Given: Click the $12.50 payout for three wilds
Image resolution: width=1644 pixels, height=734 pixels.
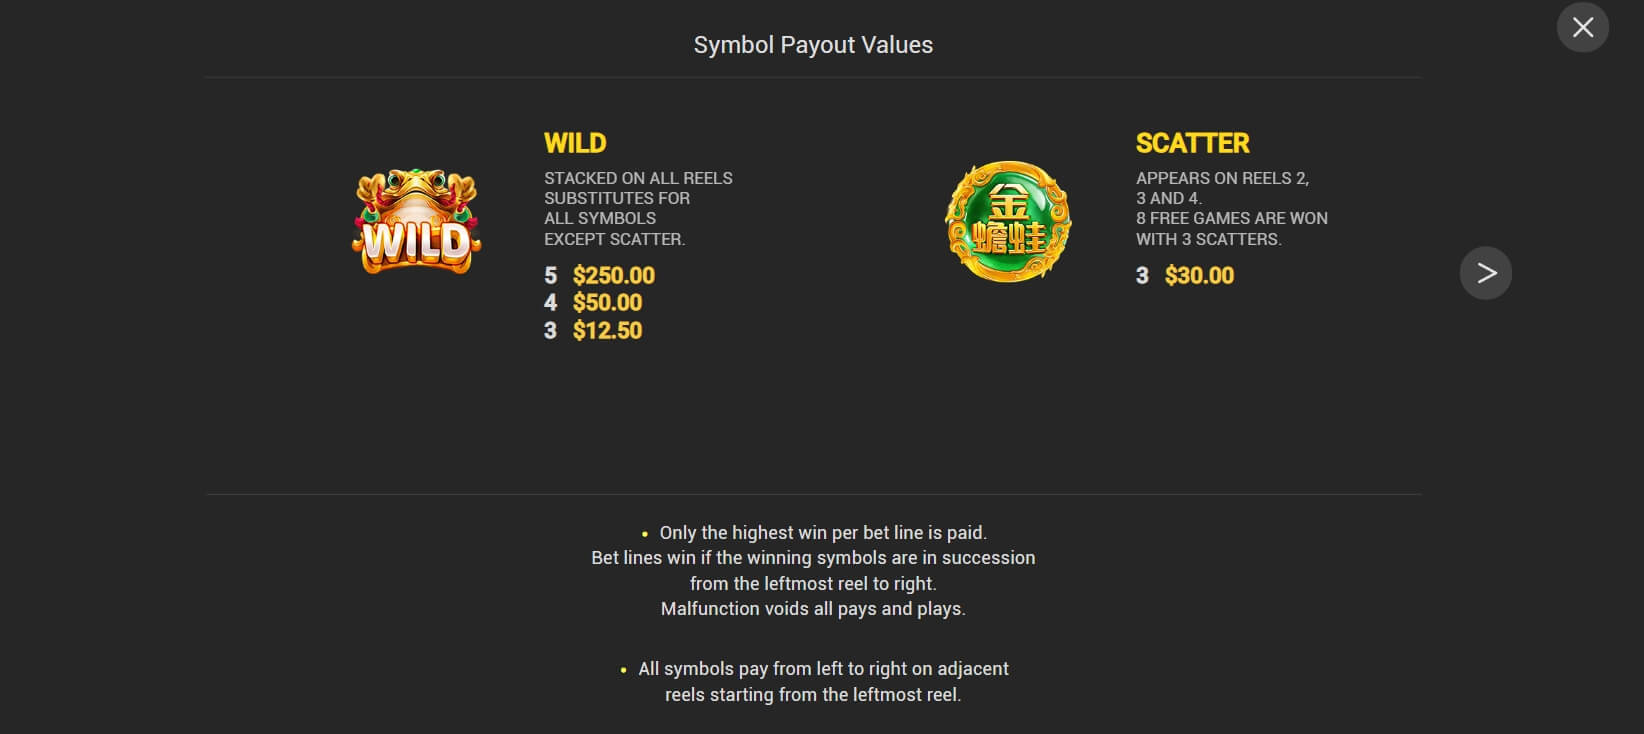Looking at the screenshot, I should pyautogui.click(x=607, y=331).
